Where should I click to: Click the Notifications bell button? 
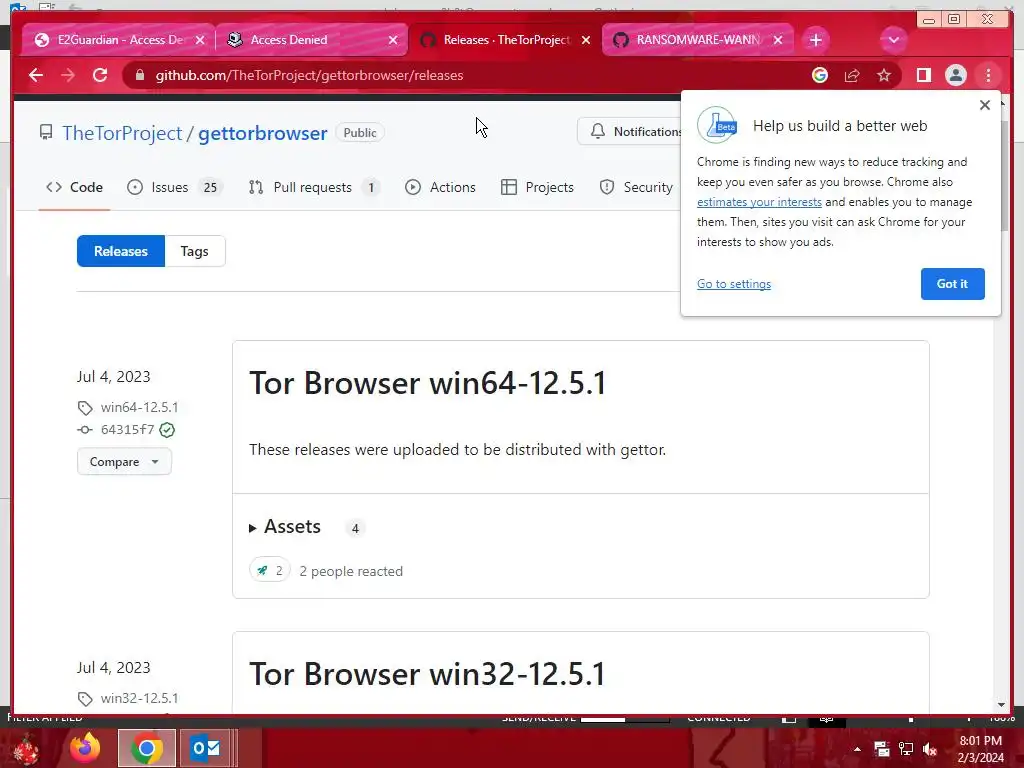click(x=630, y=131)
